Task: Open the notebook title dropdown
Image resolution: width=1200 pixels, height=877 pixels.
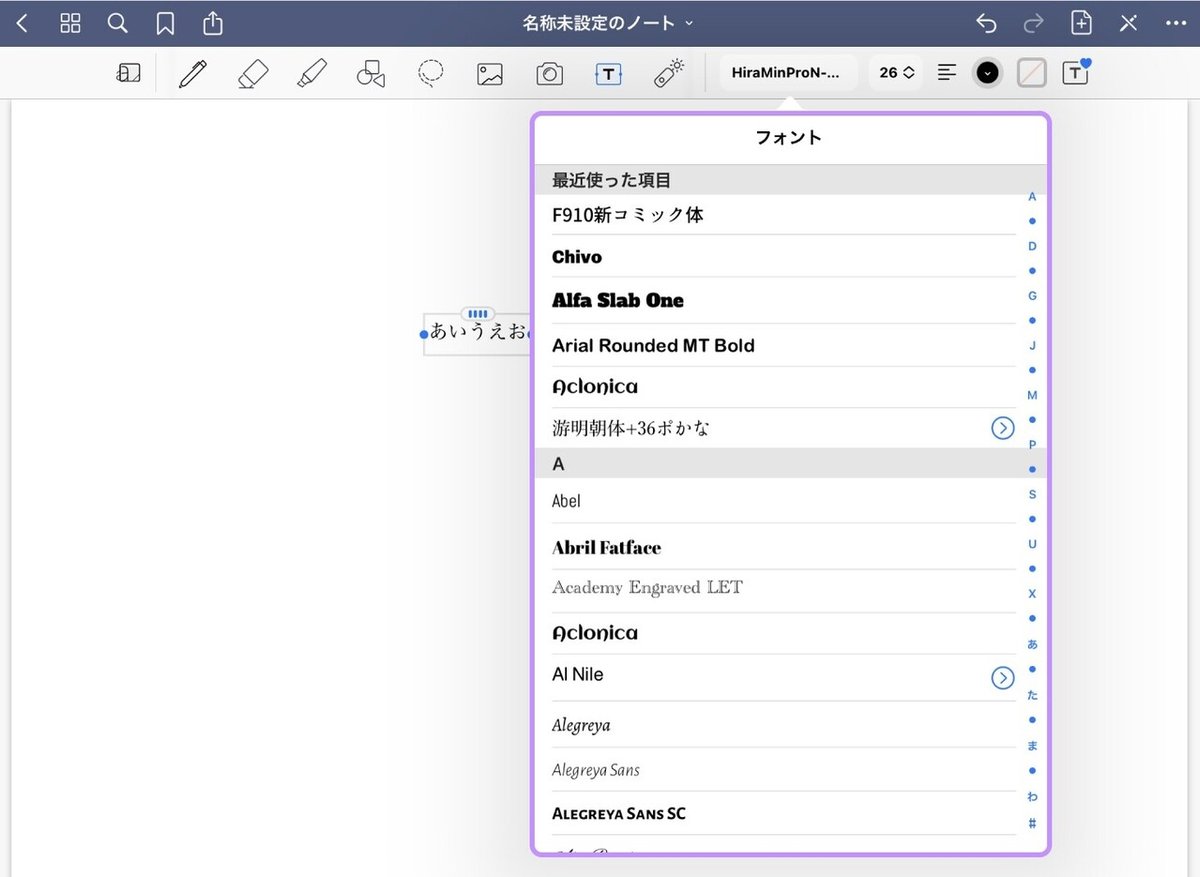Action: click(607, 23)
